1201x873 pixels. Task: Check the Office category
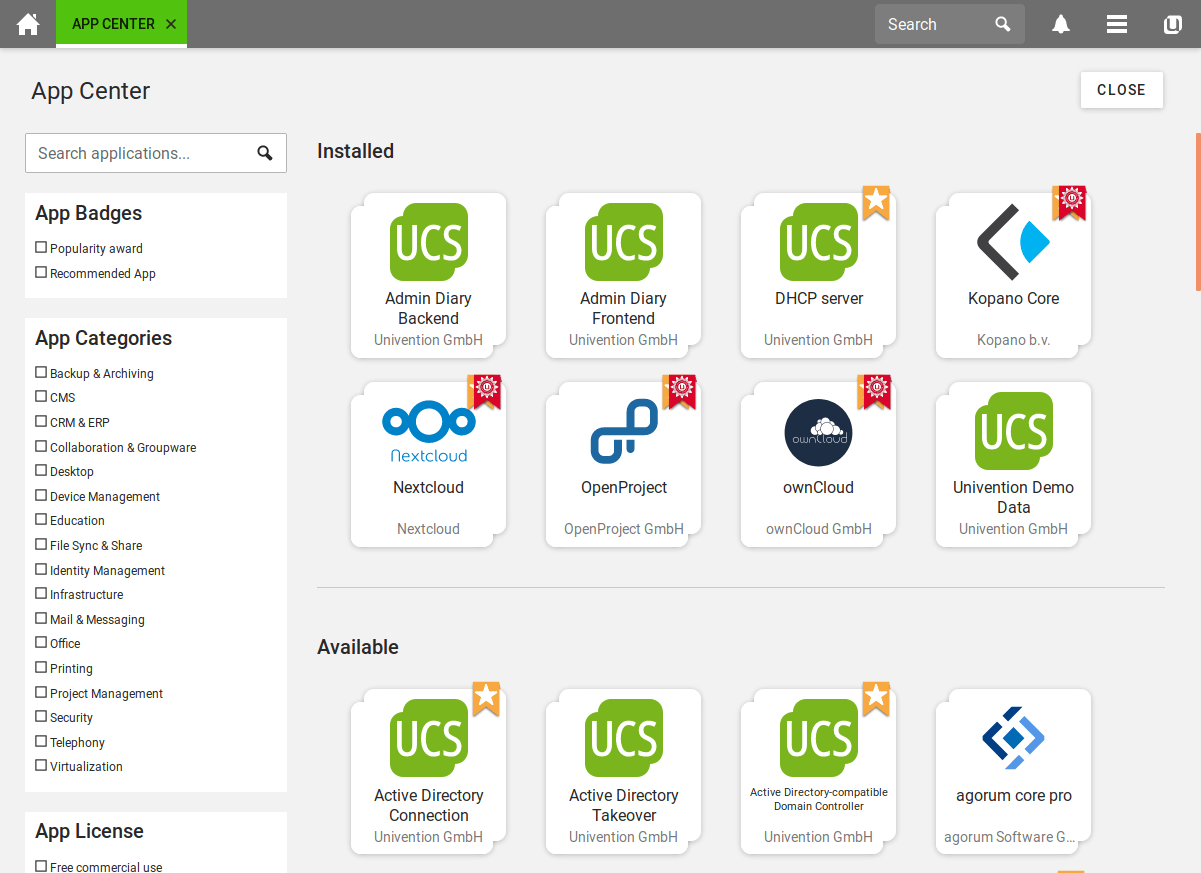point(41,642)
